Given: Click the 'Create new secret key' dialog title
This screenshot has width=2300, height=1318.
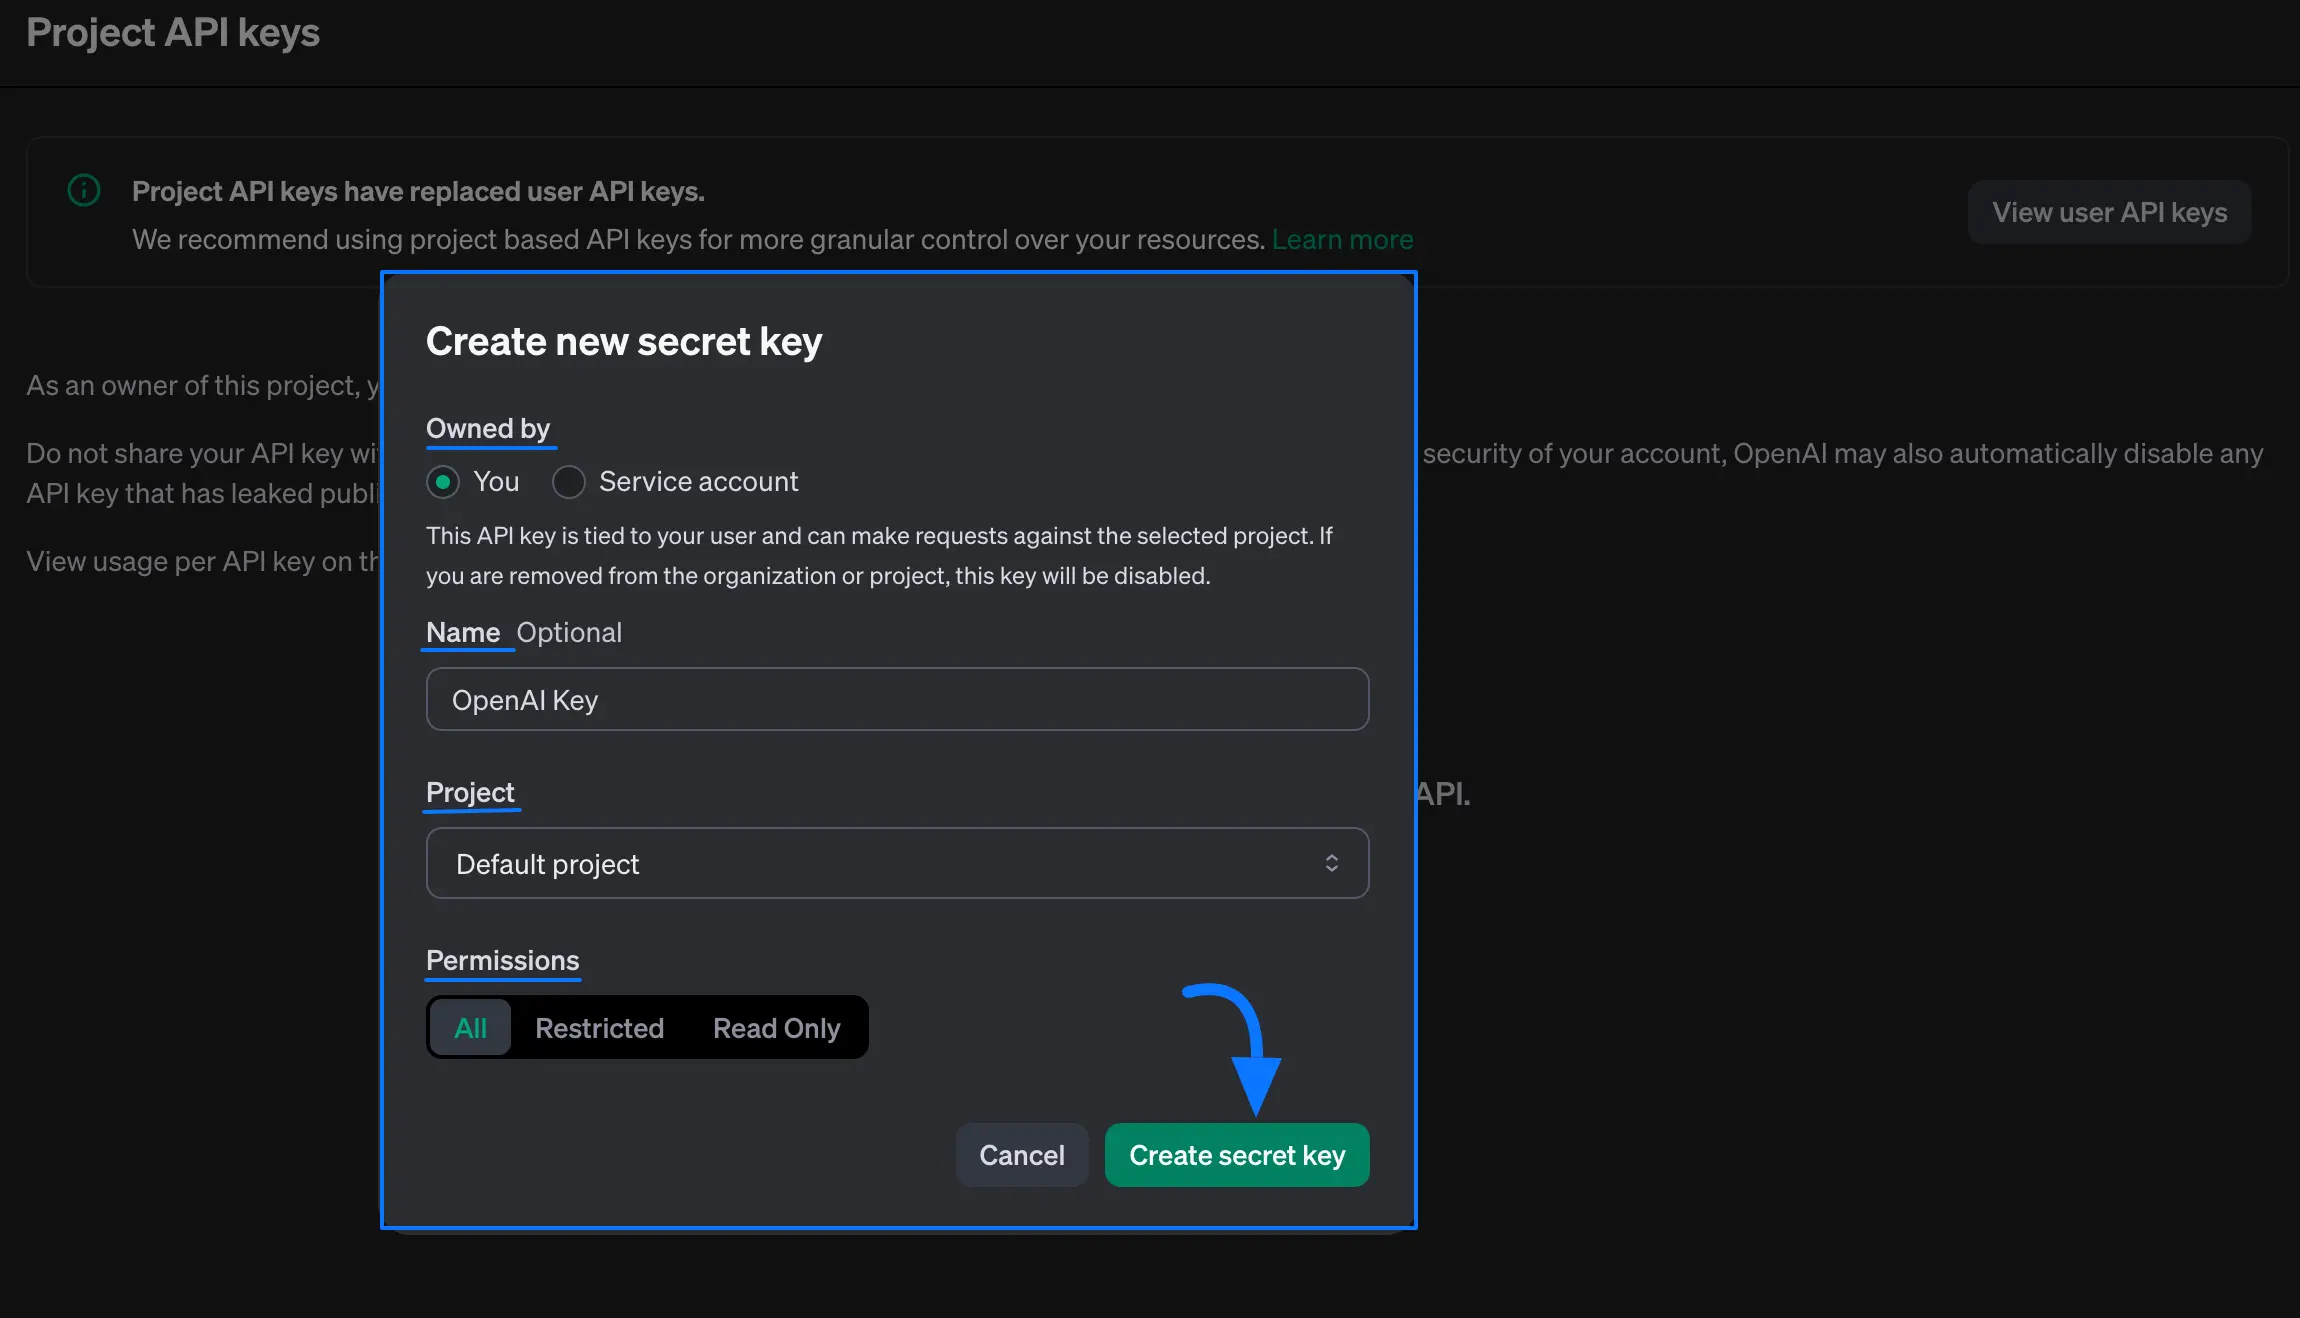Looking at the screenshot, I should point(623,341).
